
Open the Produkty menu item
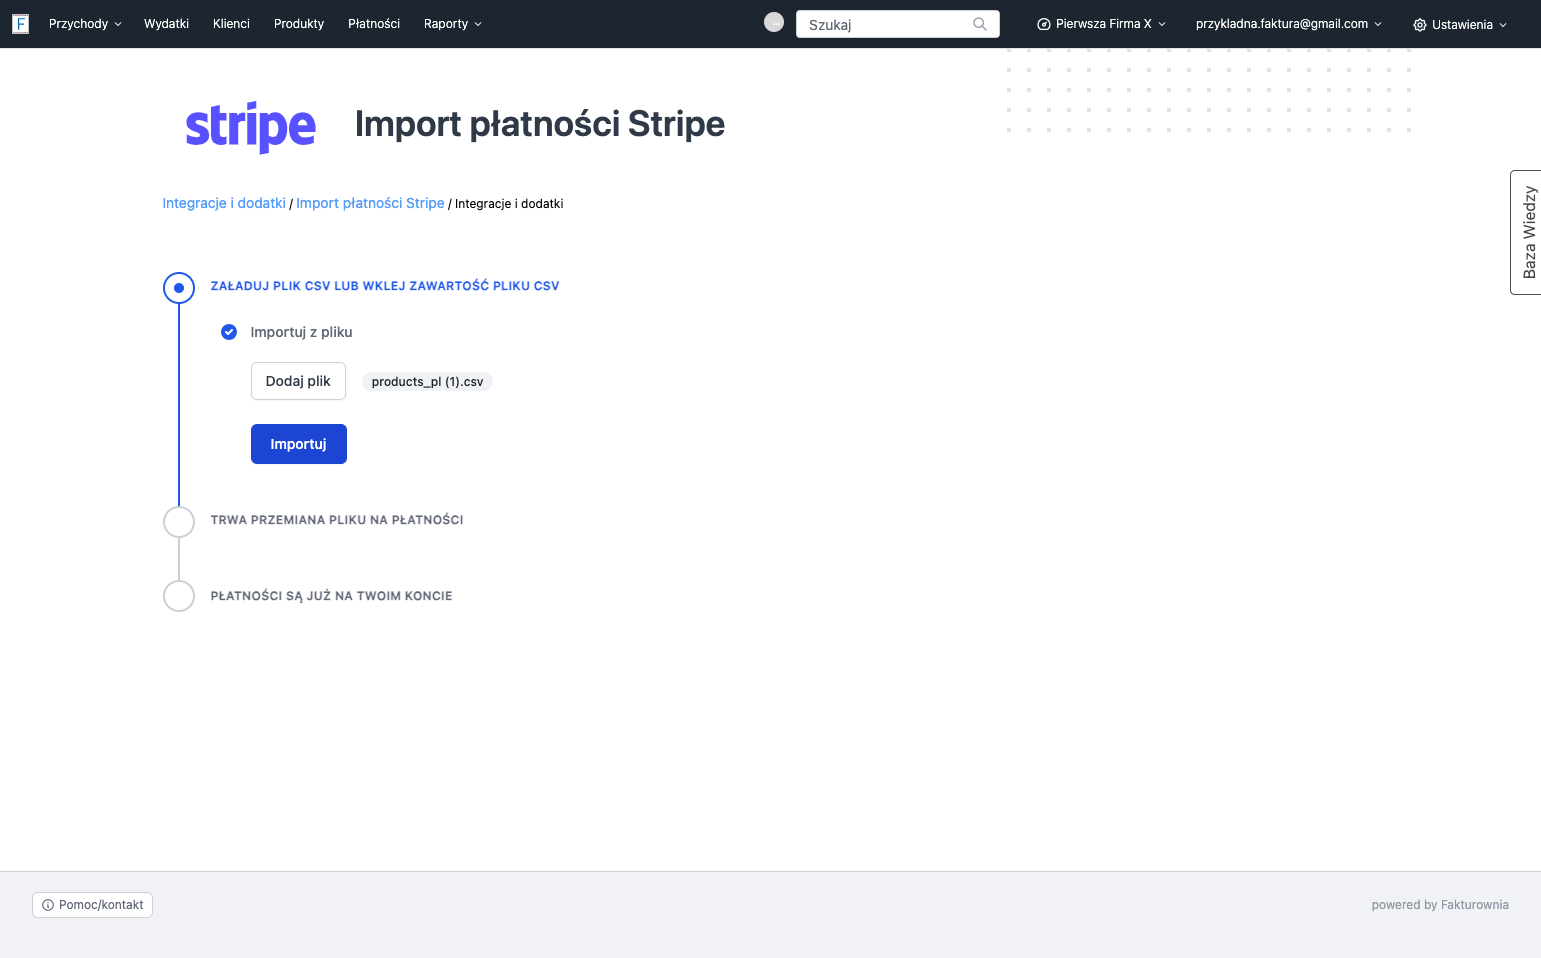[x=299, y=24]
